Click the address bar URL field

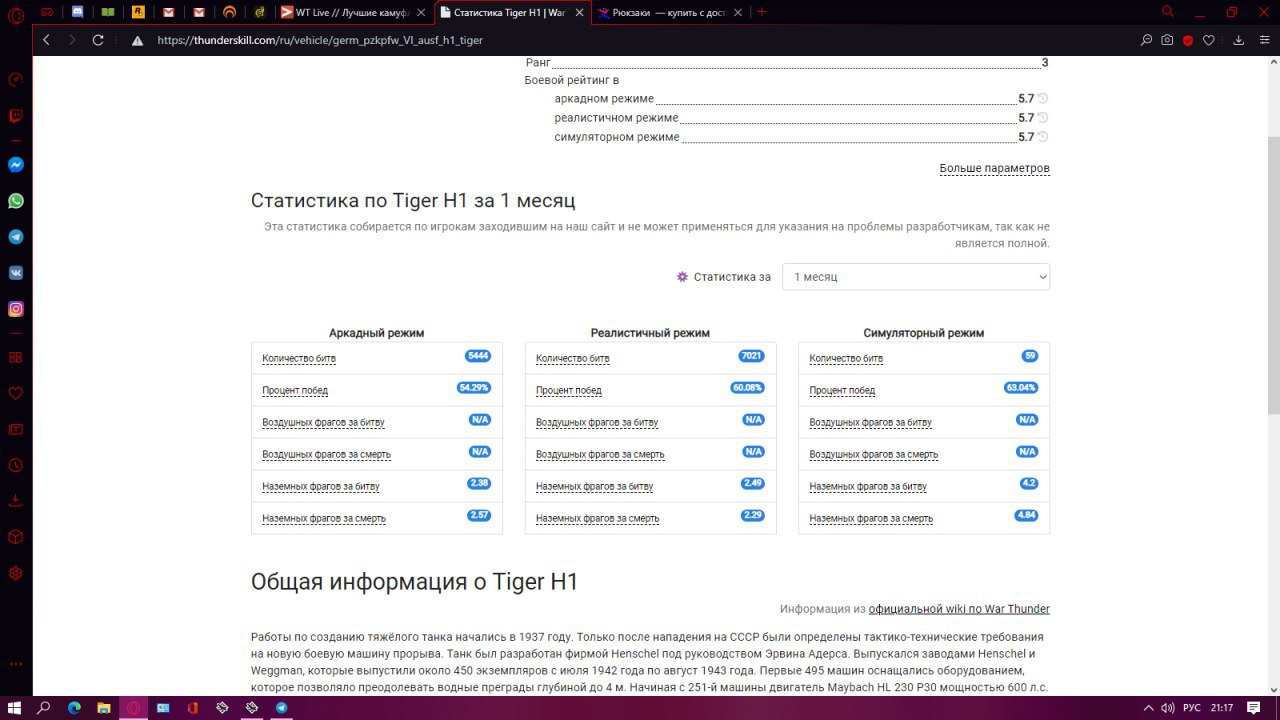(x=640, y=41)
